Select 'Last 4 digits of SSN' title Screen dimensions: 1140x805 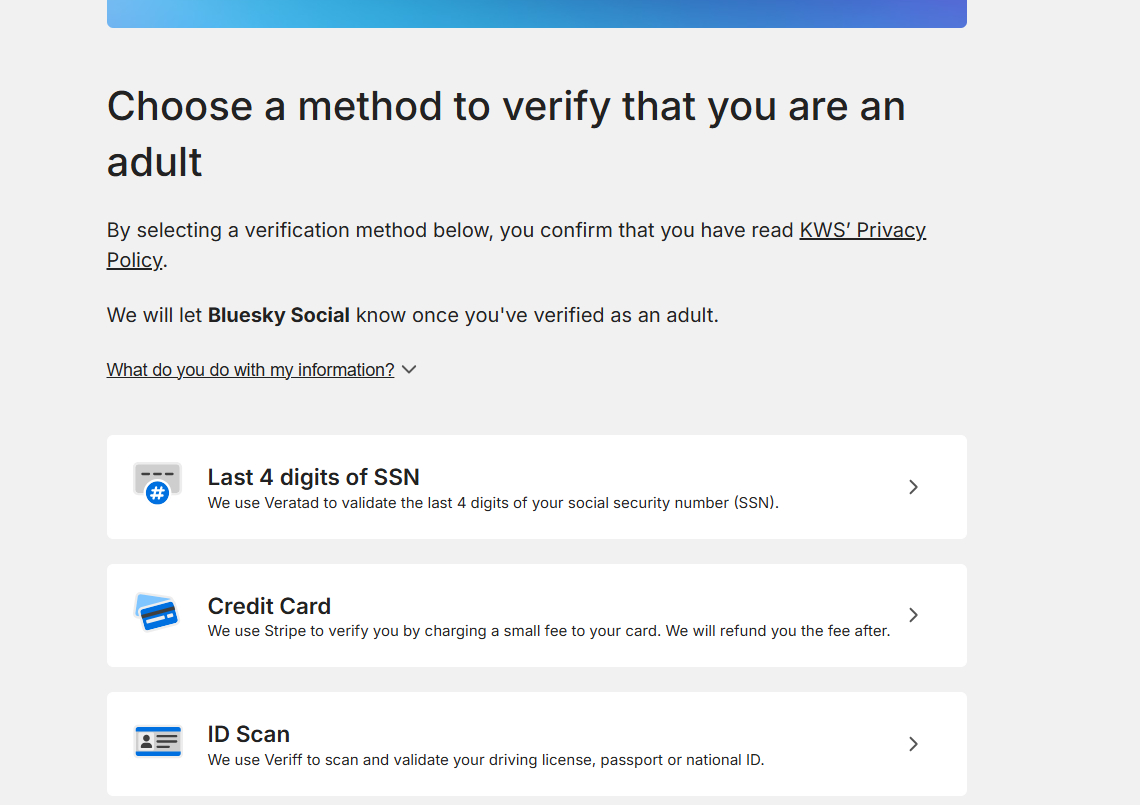tap(313, 477)
